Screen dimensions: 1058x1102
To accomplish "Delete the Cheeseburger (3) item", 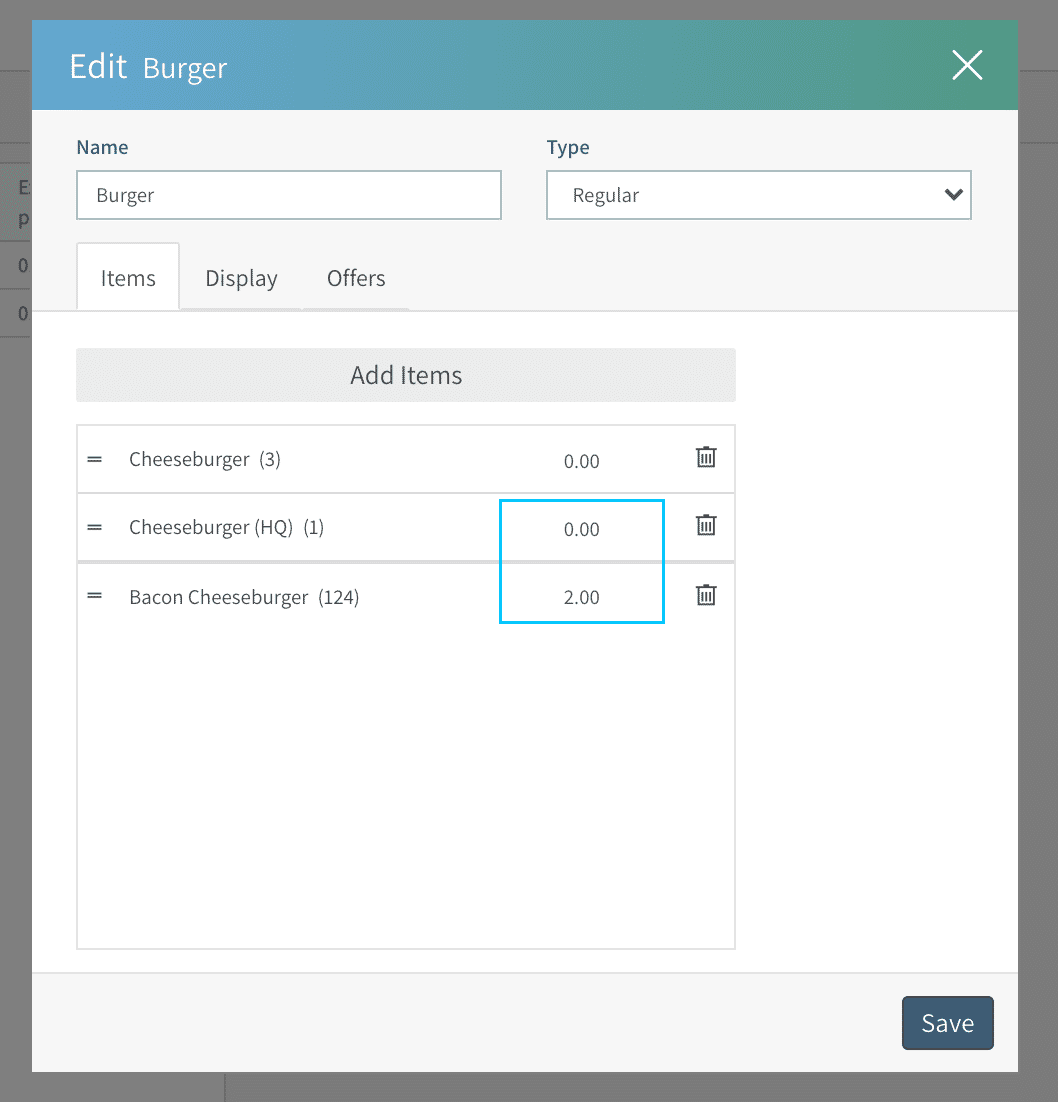I will pyautogui.click(x=706, y=458).
